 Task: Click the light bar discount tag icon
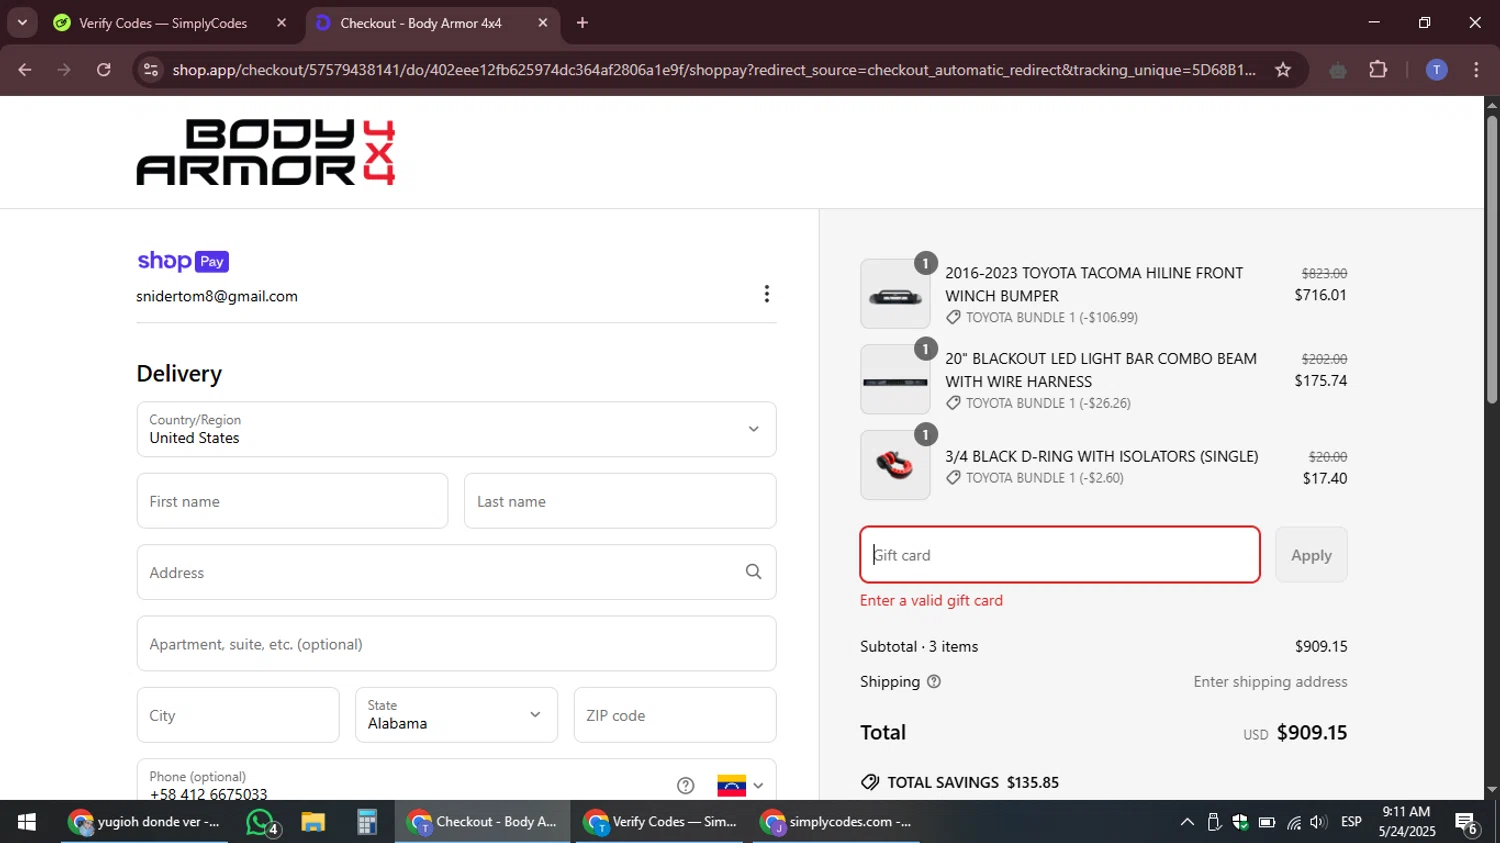tap(953, 403)
